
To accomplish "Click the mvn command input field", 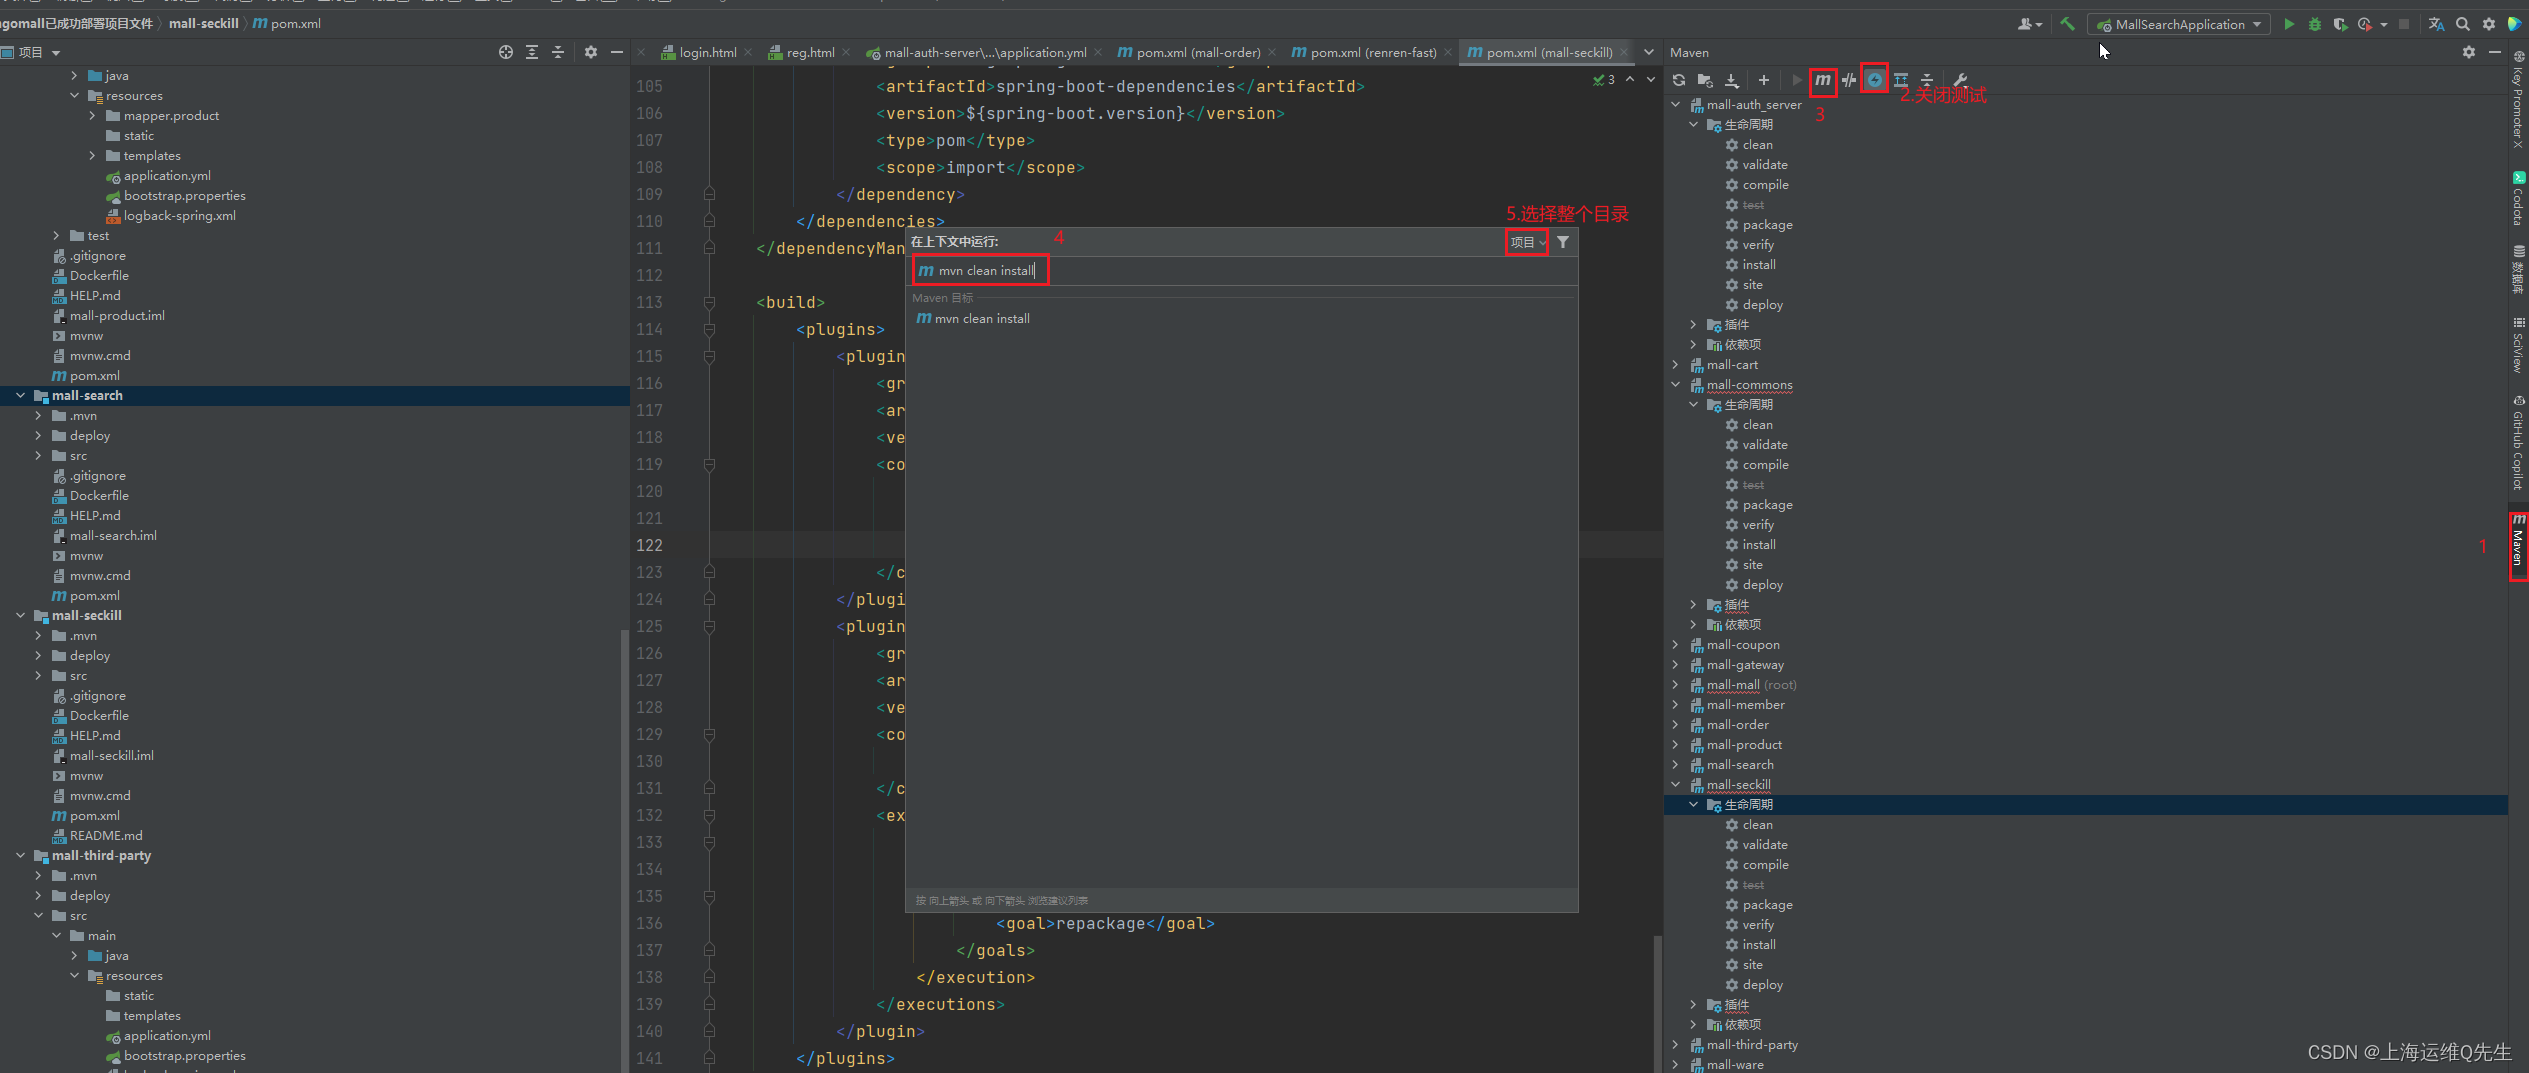I will click(1241, 271).
